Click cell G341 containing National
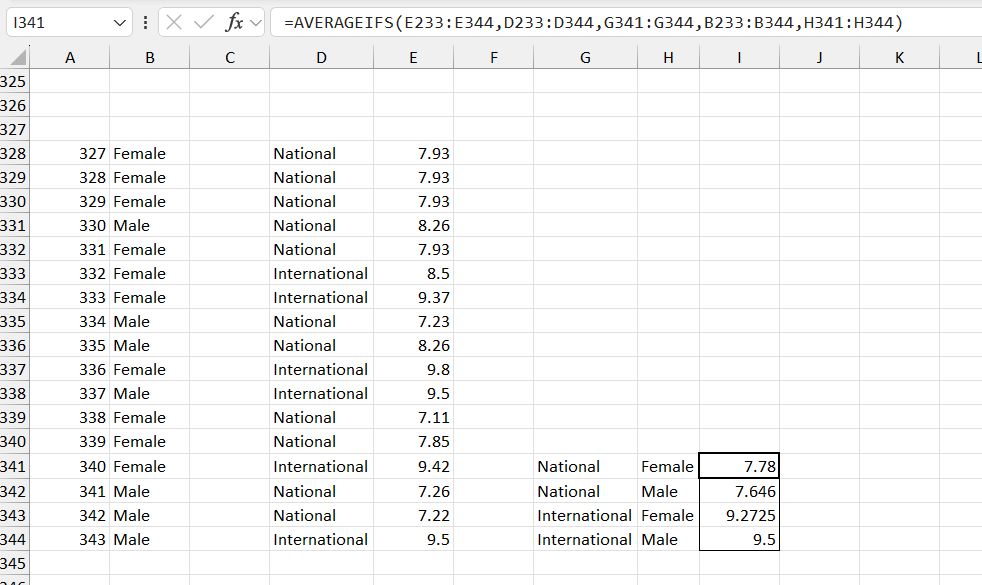Viewport: 982px width, 585px height. point(586,467)
